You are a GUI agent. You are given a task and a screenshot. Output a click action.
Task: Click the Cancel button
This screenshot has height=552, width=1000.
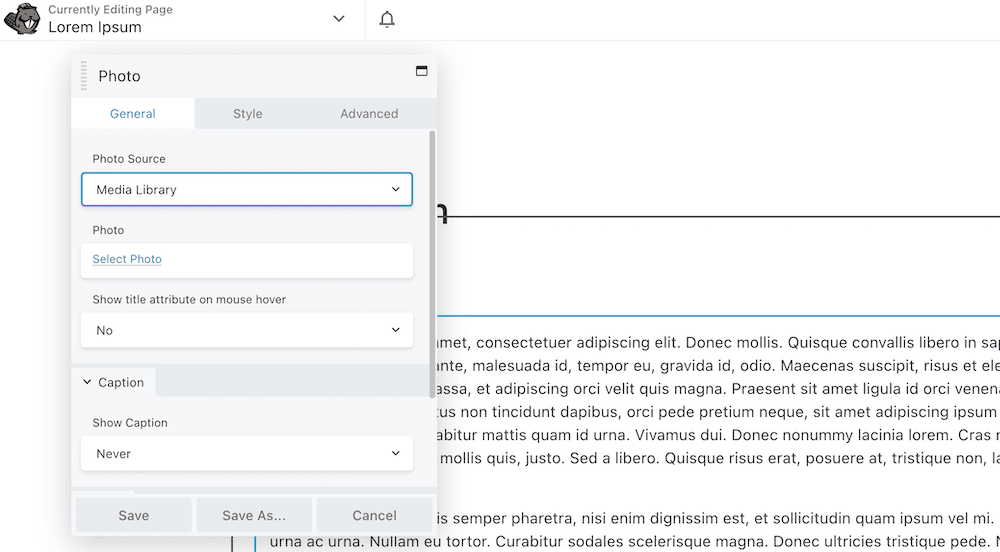coord(374,515)
